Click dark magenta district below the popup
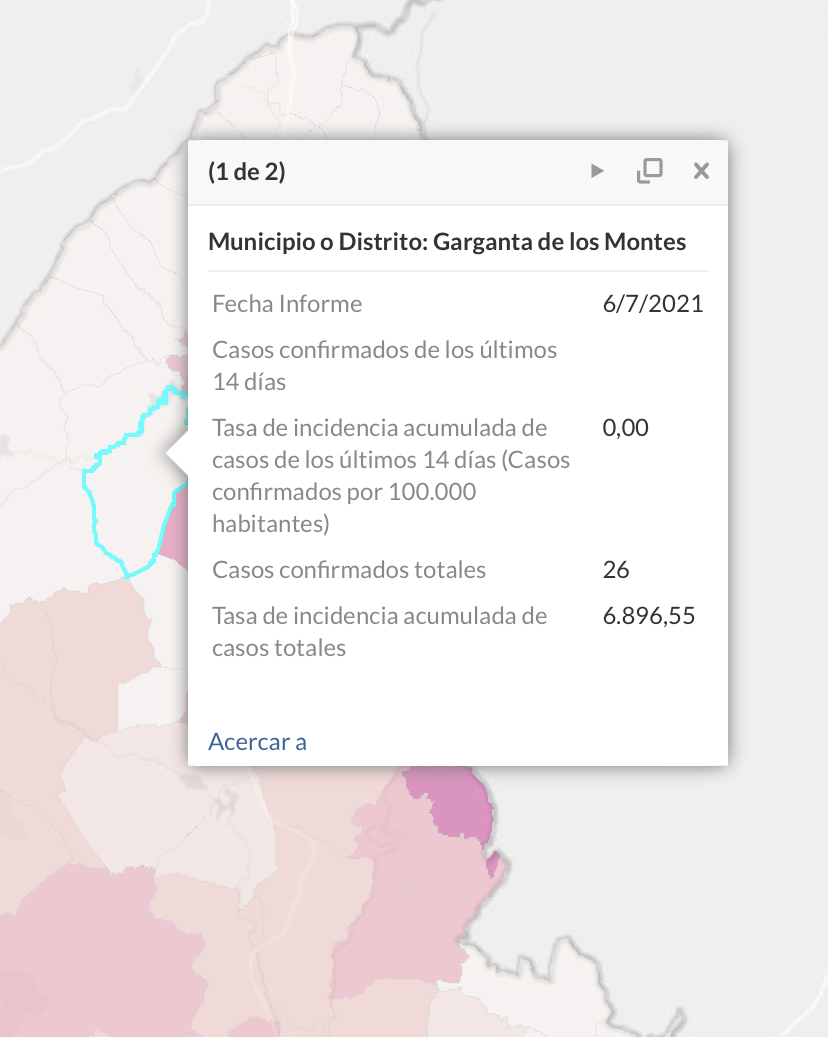This screenshot has width=828, height=1037. 456,802
